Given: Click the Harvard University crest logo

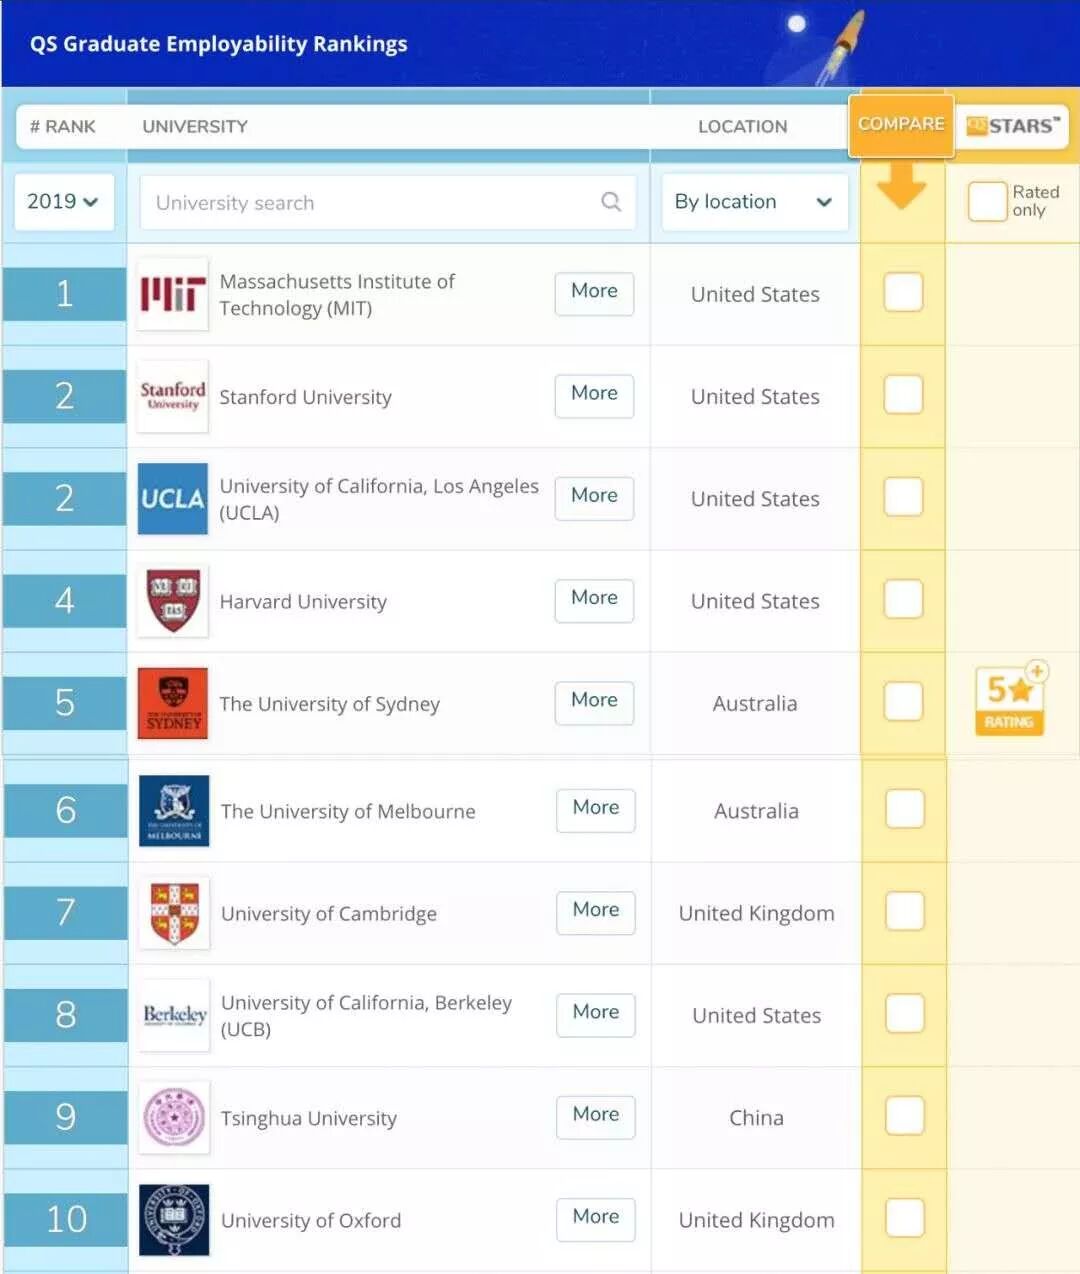Looking at the screenshot, I should 173,601.
